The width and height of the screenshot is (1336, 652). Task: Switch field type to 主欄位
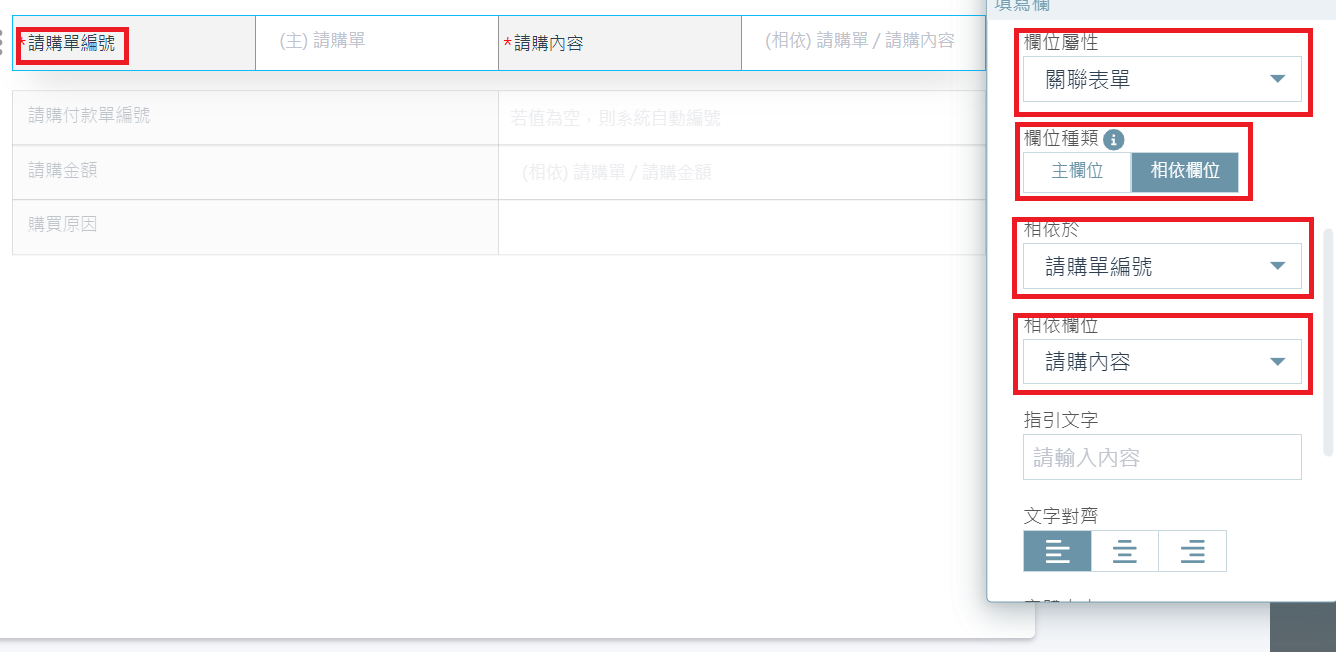pyautogui.click(x=1077, y=172)
